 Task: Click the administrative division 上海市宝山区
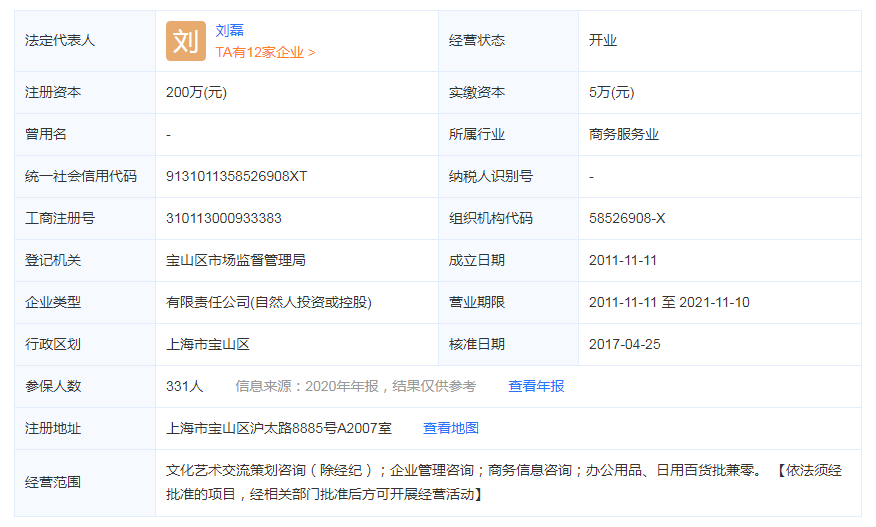(x=208, y=344)
